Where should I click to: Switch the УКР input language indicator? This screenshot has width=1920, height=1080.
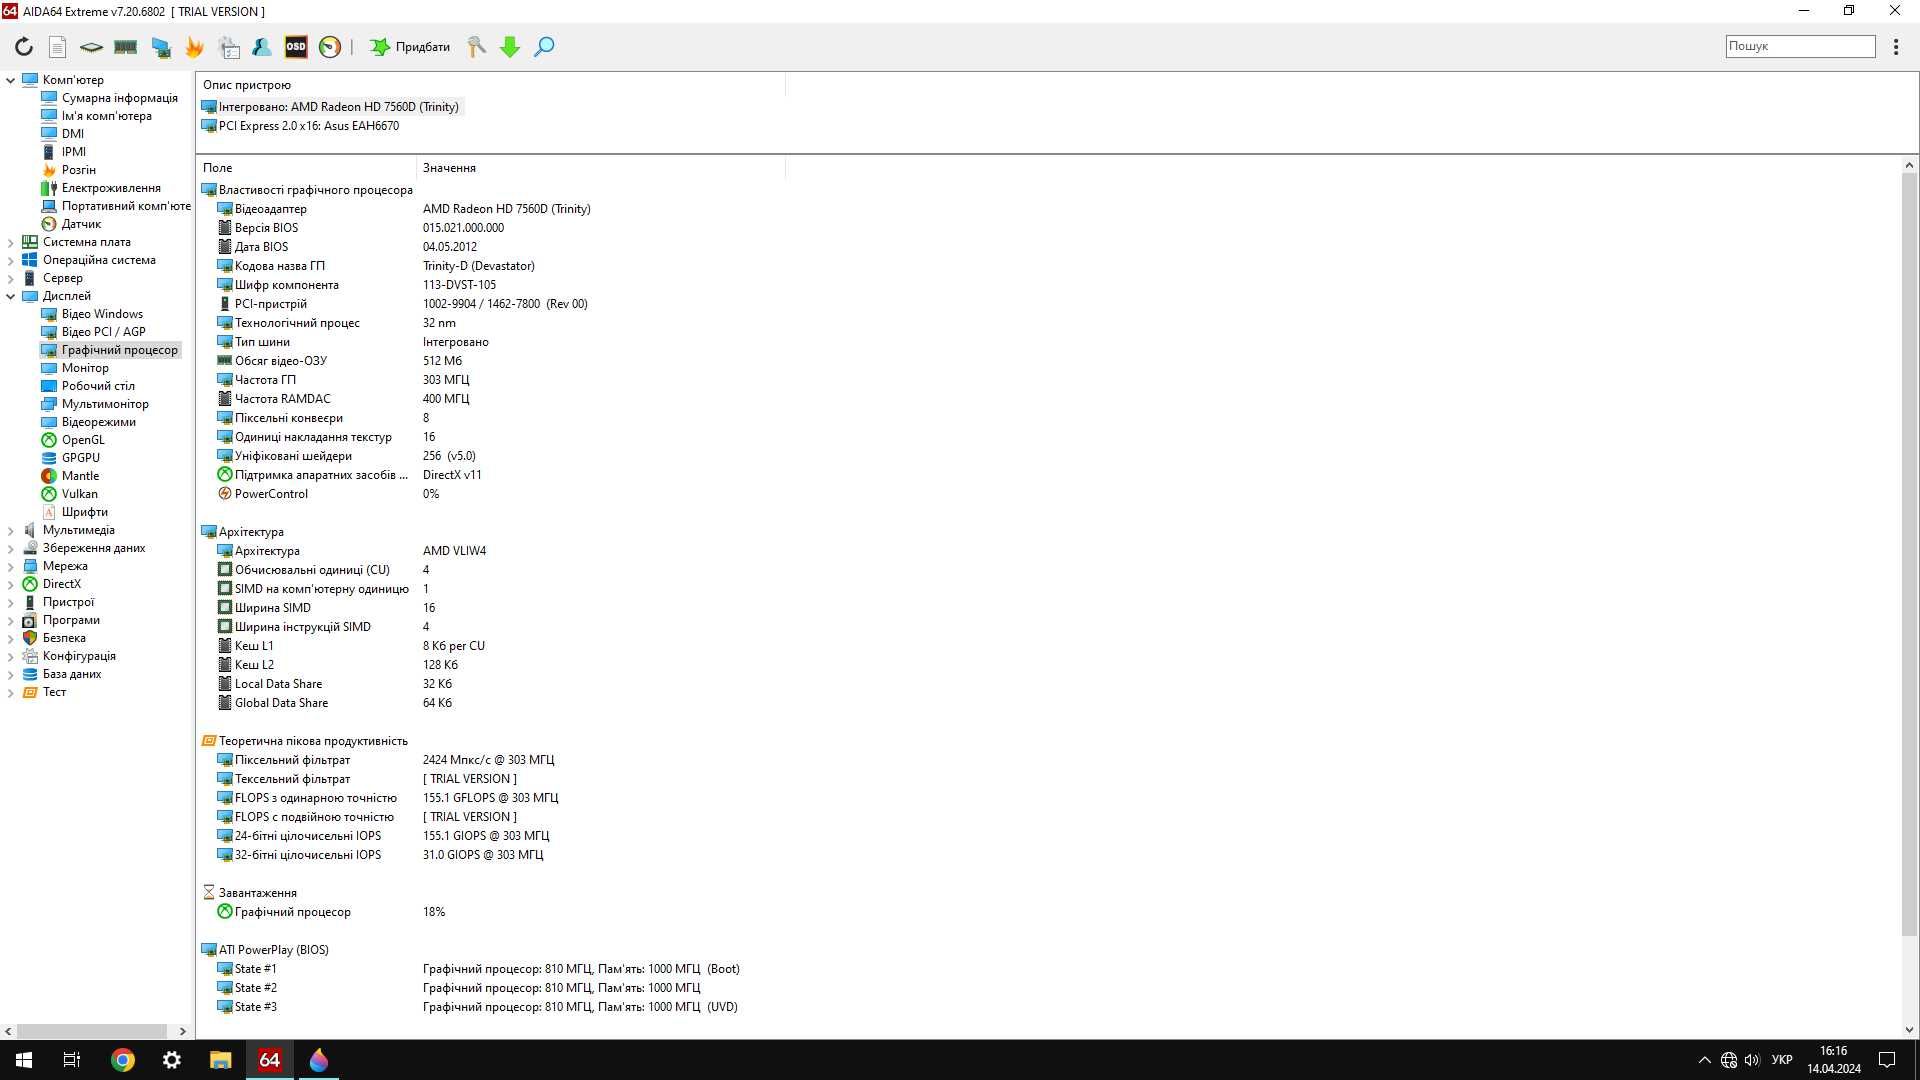1782,1060
